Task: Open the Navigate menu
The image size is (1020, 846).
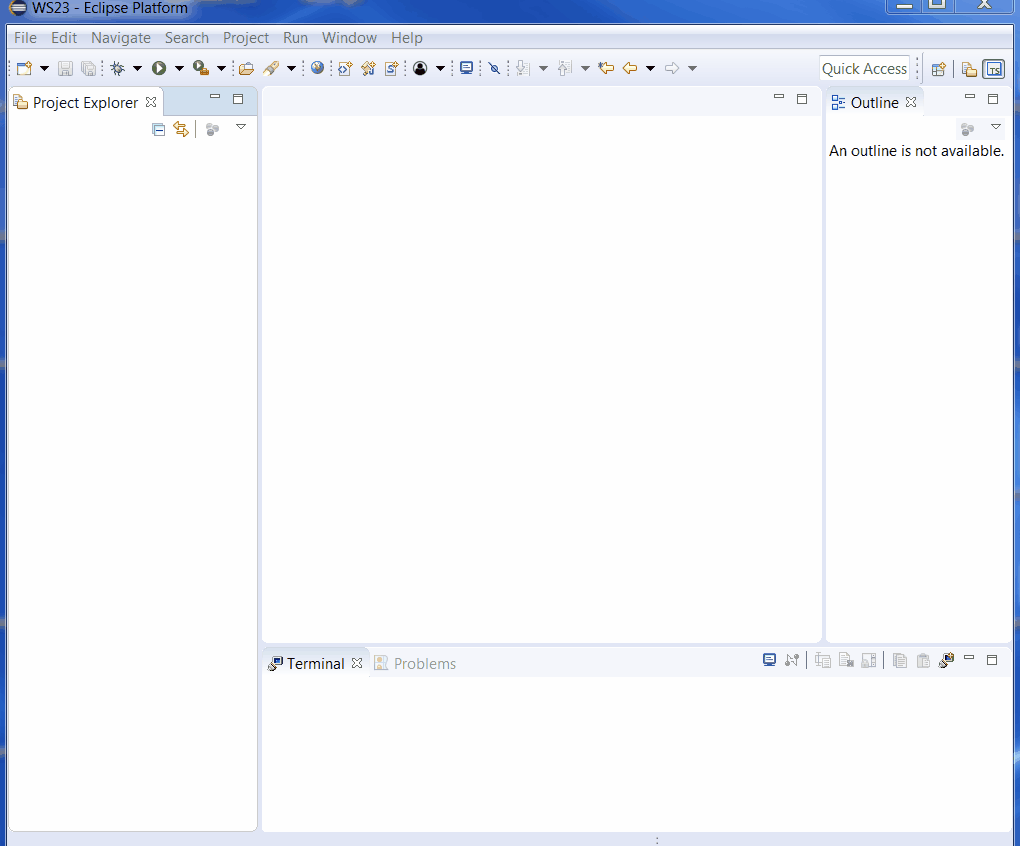Action: point(120,38)
